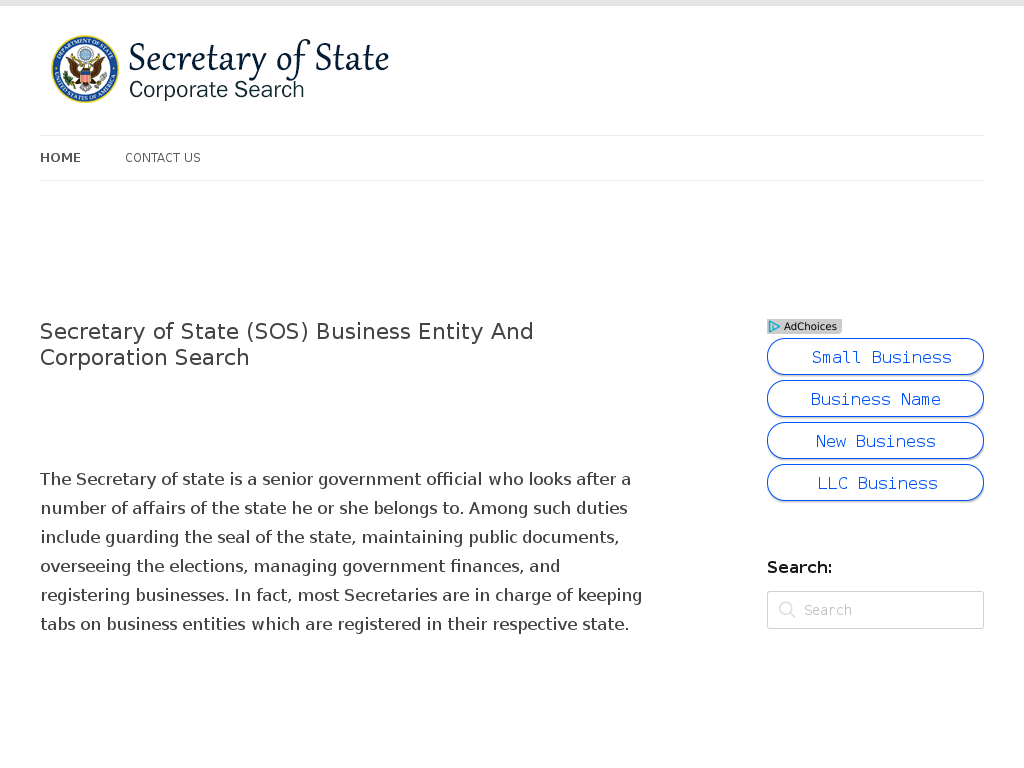Click the 'Search:' widget label
1024x768 pixels.
click(799, 568)
